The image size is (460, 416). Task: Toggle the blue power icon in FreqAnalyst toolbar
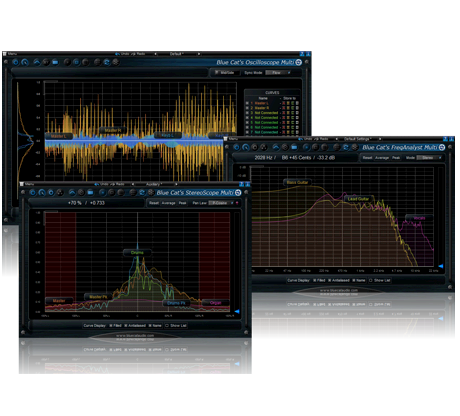(237, 147)
